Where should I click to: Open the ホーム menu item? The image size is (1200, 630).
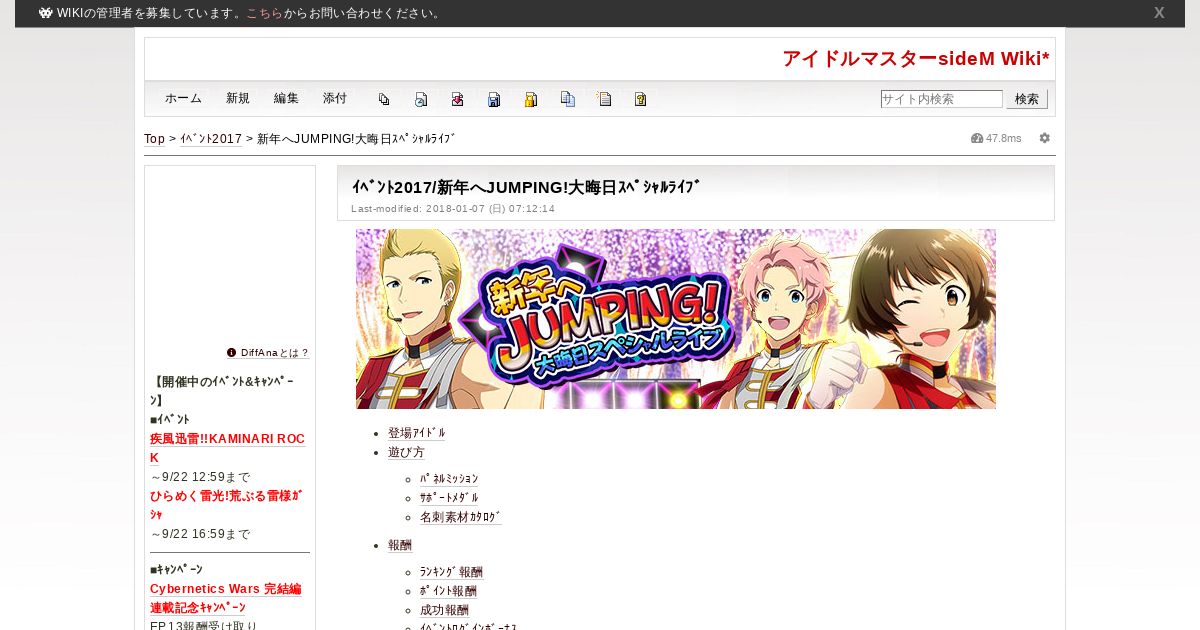coord(183,98)
